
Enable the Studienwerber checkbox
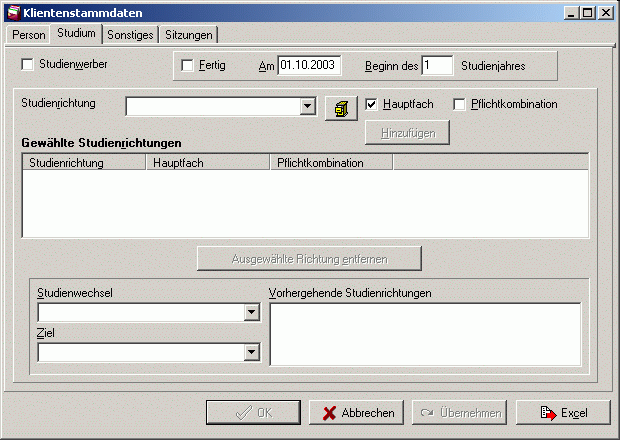27,64
